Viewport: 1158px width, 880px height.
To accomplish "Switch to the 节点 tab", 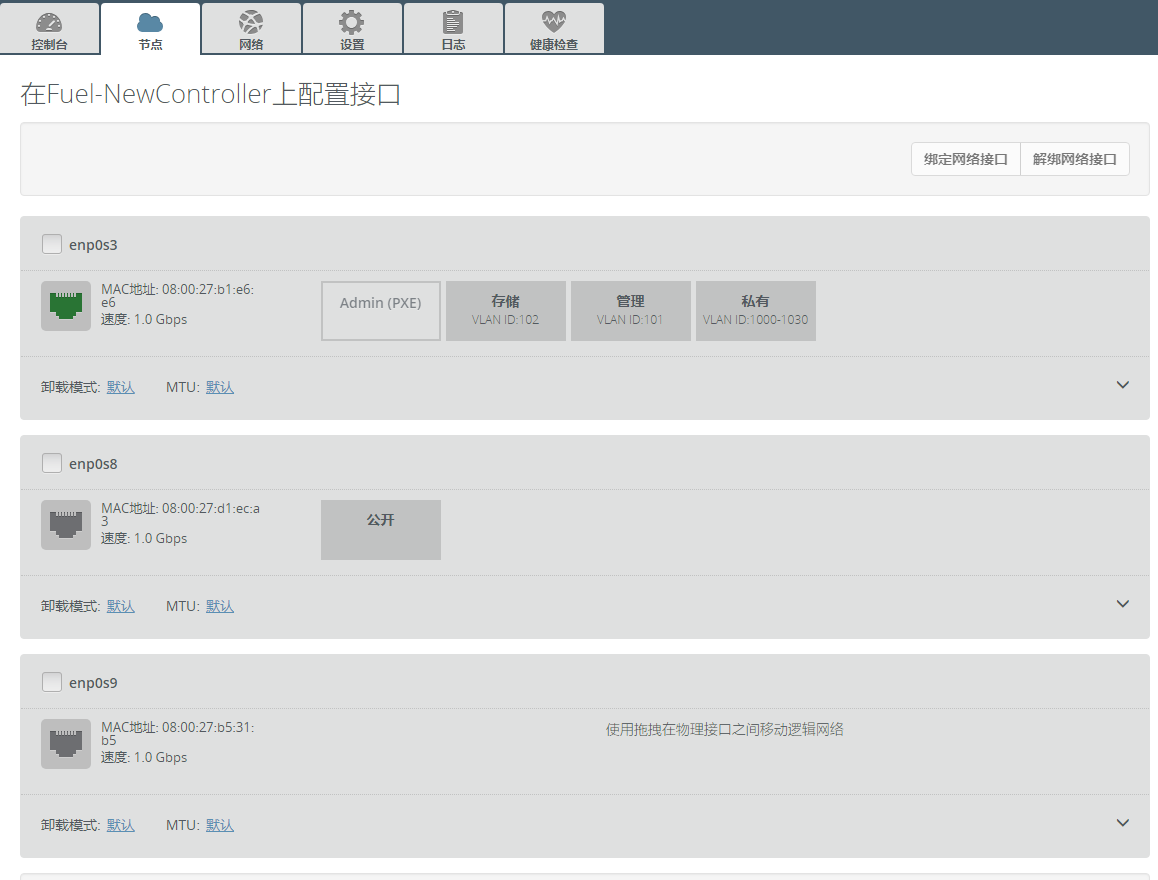I will [x=150, y=27].
